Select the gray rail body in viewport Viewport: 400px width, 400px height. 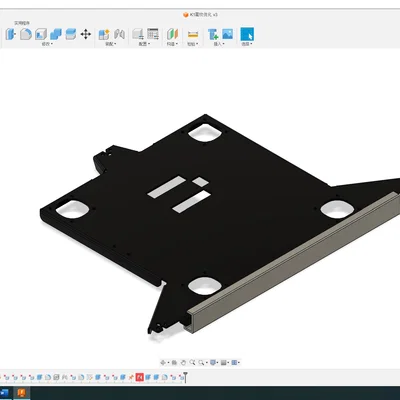(x=293, y=263)
